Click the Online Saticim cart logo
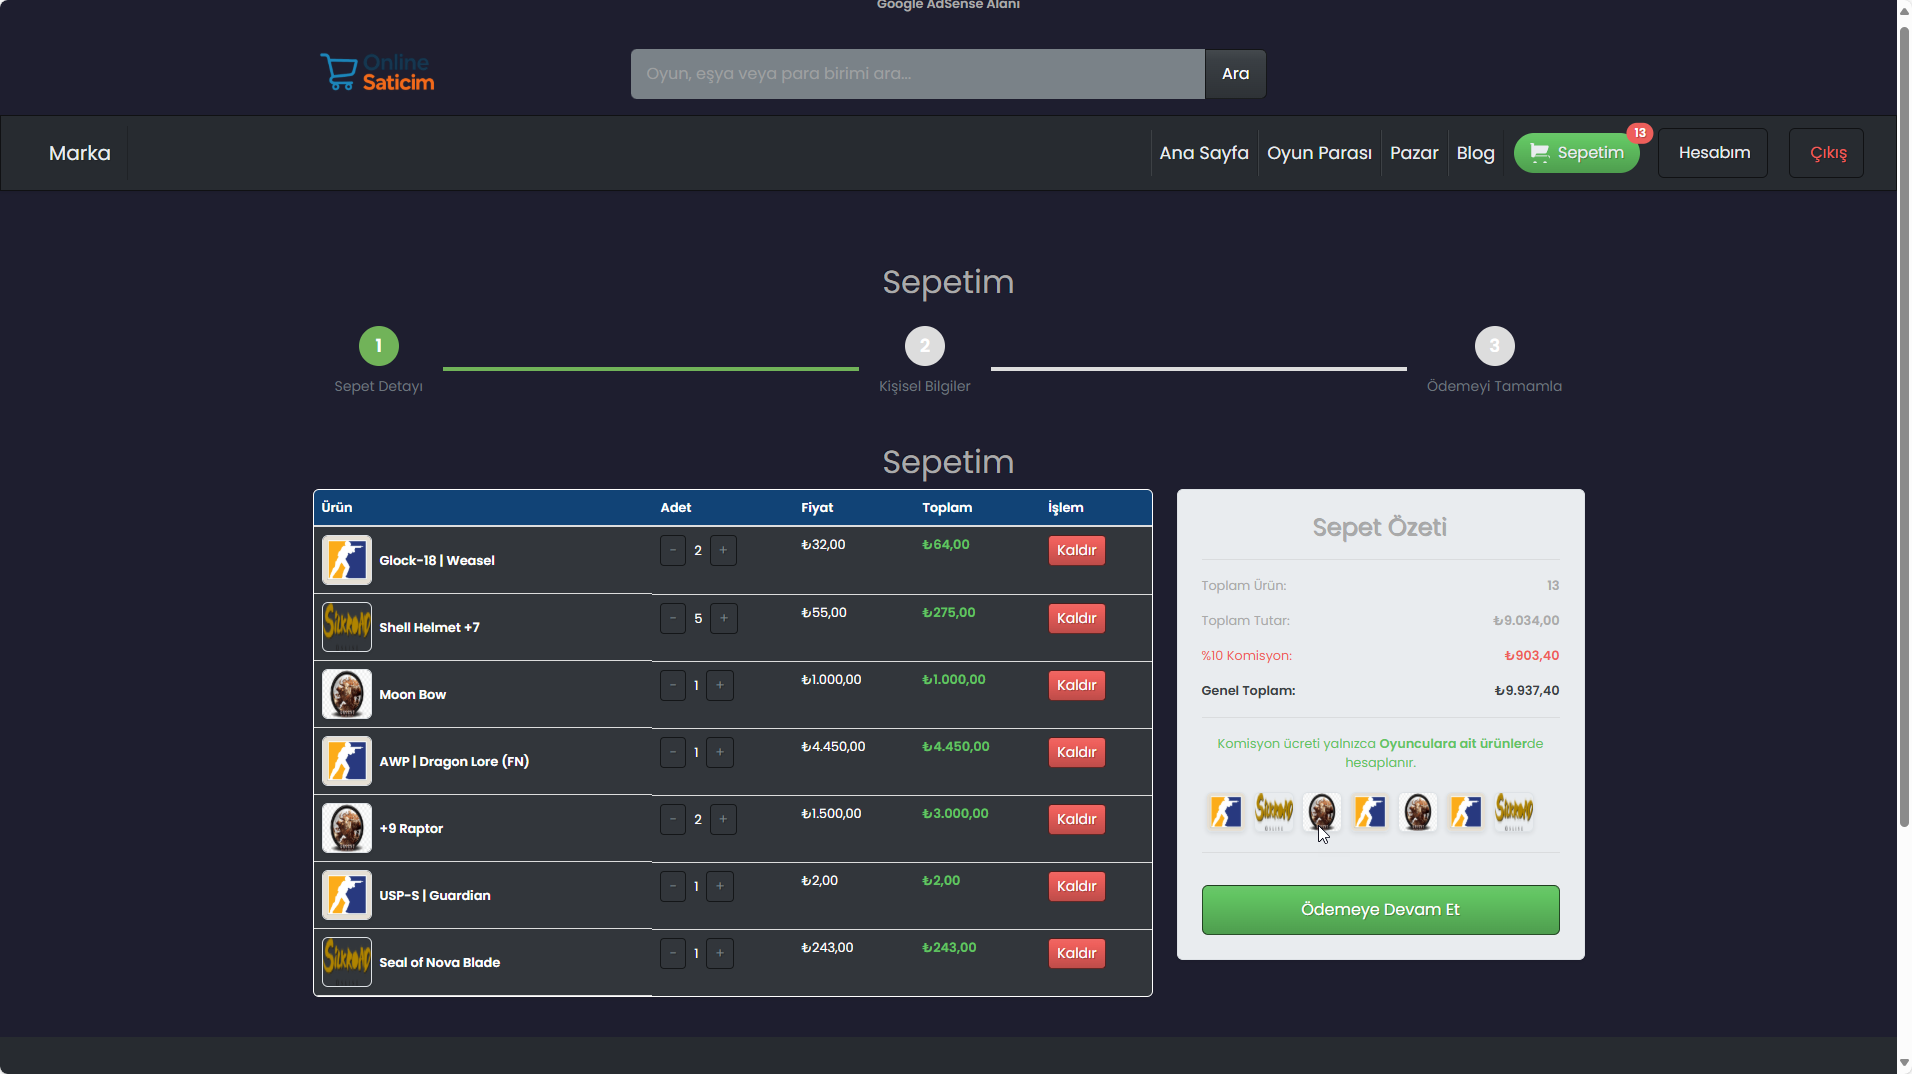 click(377, 72)
